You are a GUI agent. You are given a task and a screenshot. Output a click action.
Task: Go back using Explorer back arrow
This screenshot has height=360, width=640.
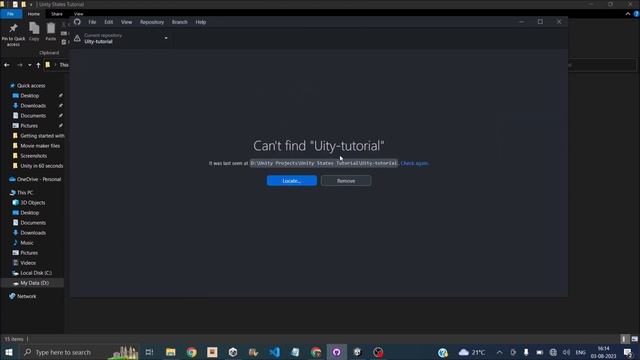click(x=7, y=65)
